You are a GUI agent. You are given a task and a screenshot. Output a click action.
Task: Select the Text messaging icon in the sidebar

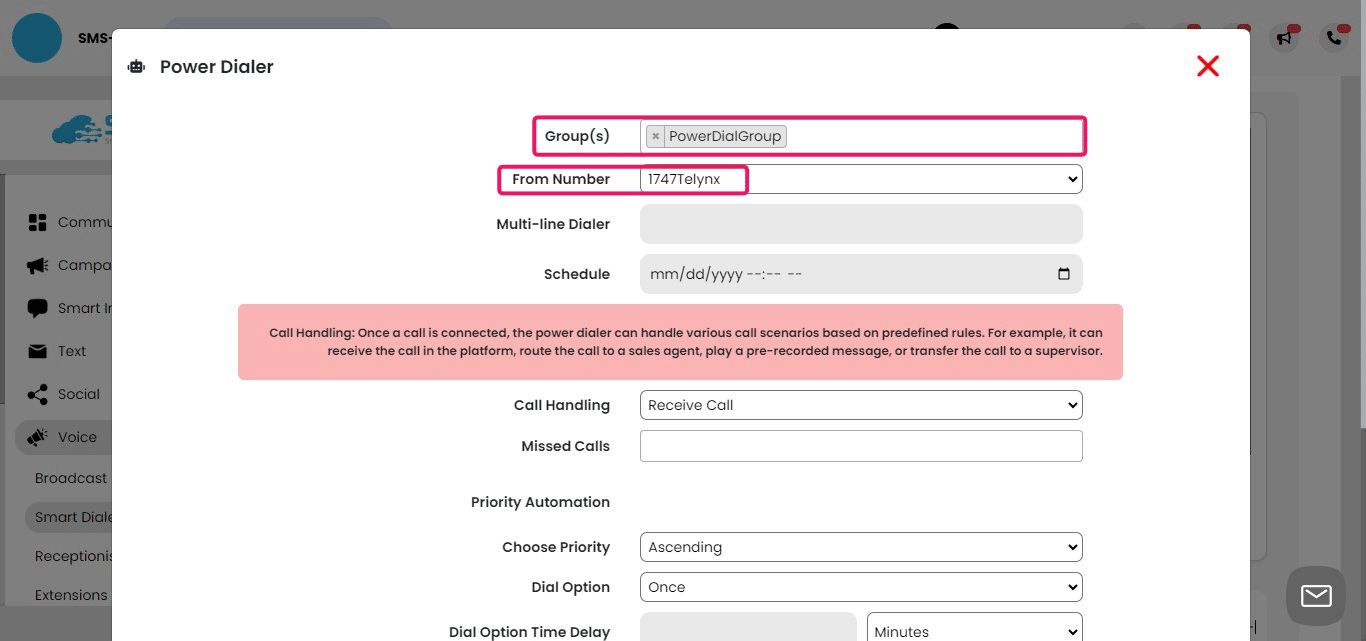click(x=37, y=351)
